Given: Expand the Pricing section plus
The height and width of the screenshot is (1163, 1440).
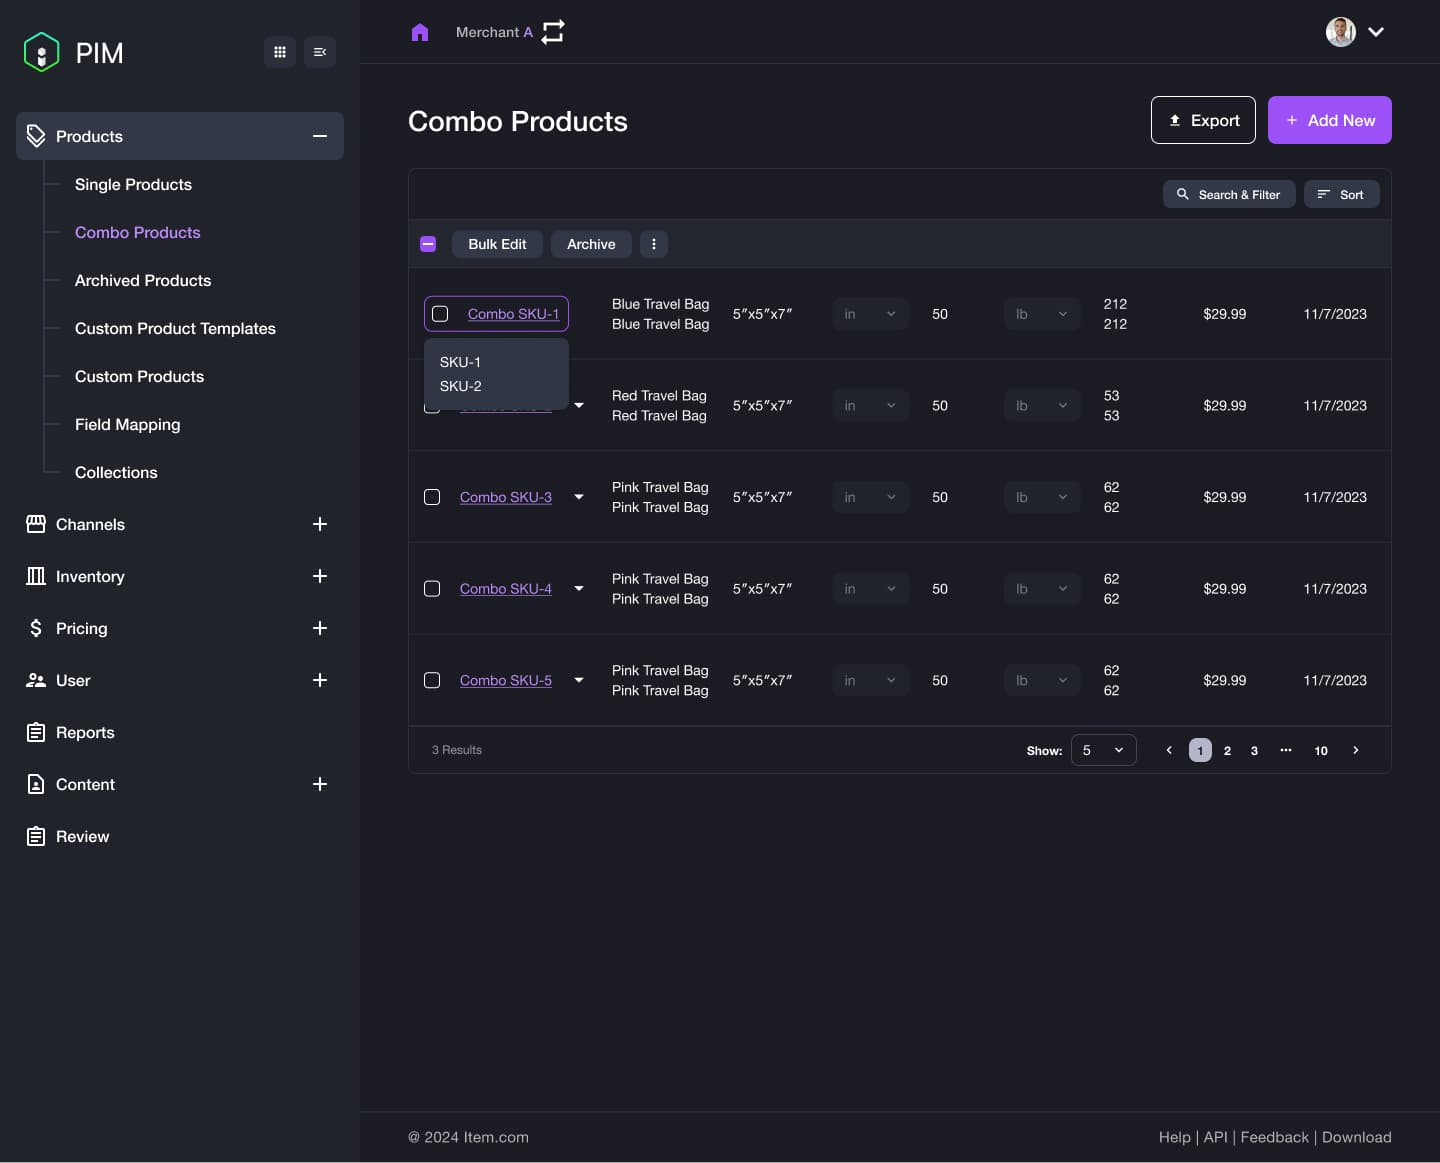Looking at the screenshot, I should 320,628.
